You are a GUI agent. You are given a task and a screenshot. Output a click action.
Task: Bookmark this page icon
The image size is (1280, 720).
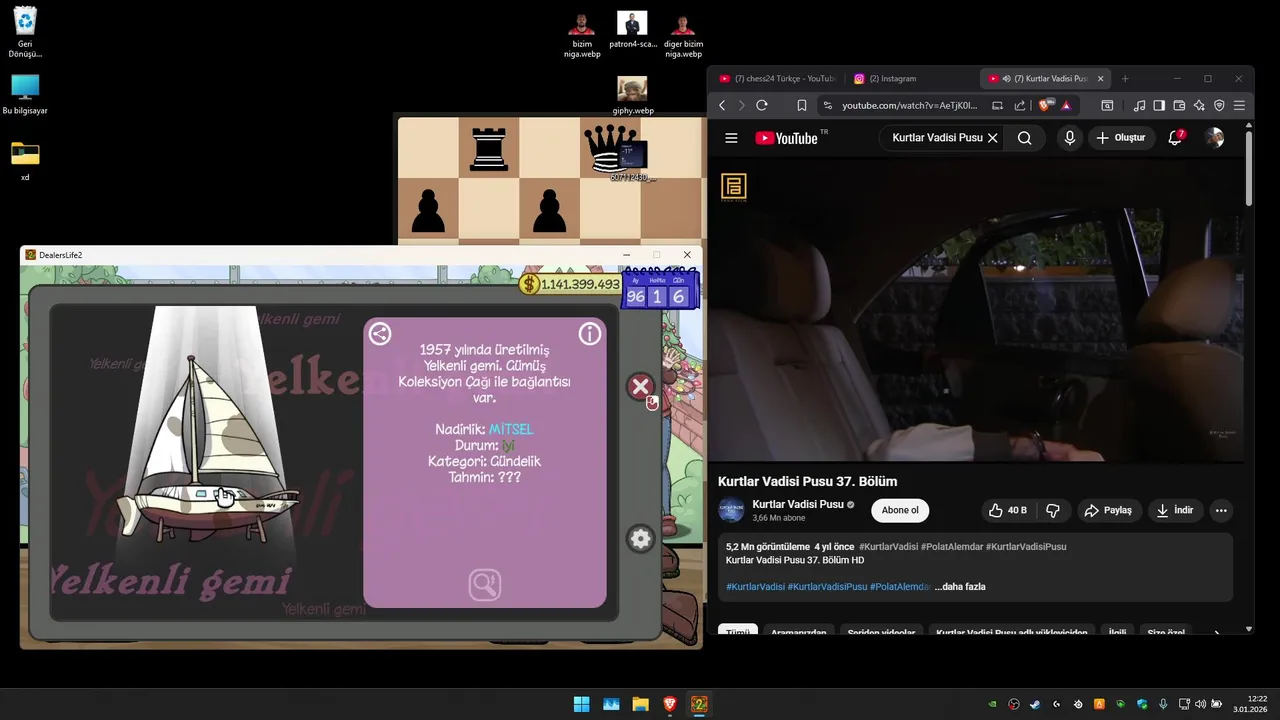(x=801, y=105)
